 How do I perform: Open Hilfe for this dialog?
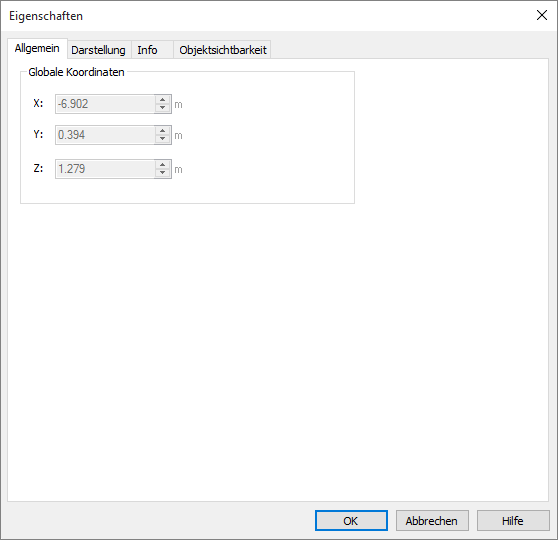(513, 520)
